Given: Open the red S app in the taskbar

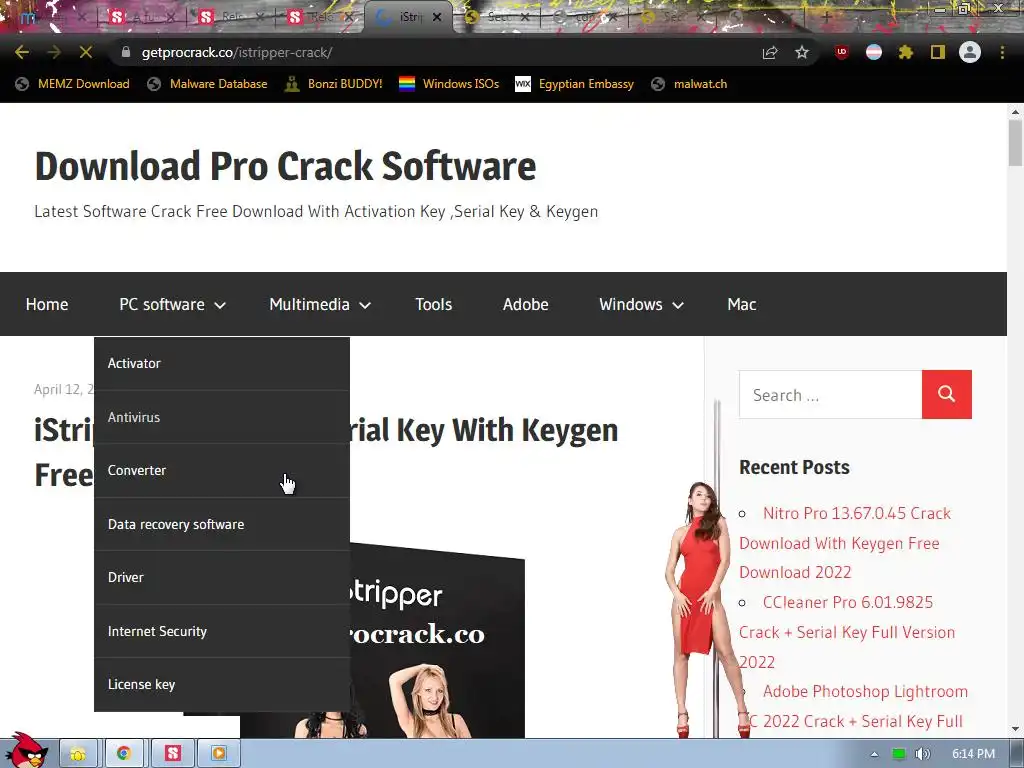Looking at the screenshot, I should (172, 754).
